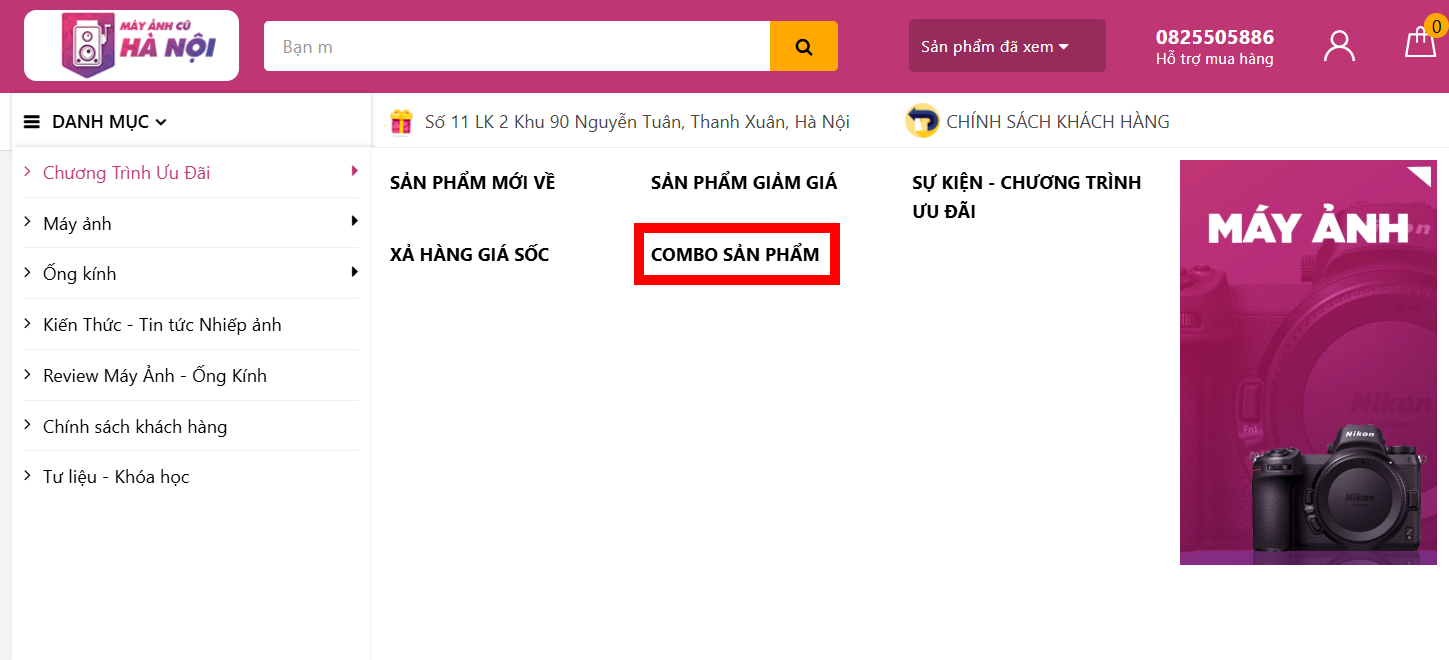Open SẢN PHẨM MỚI VỀ link
This screenshot has width=1449, height=660.
click(472, 183)
